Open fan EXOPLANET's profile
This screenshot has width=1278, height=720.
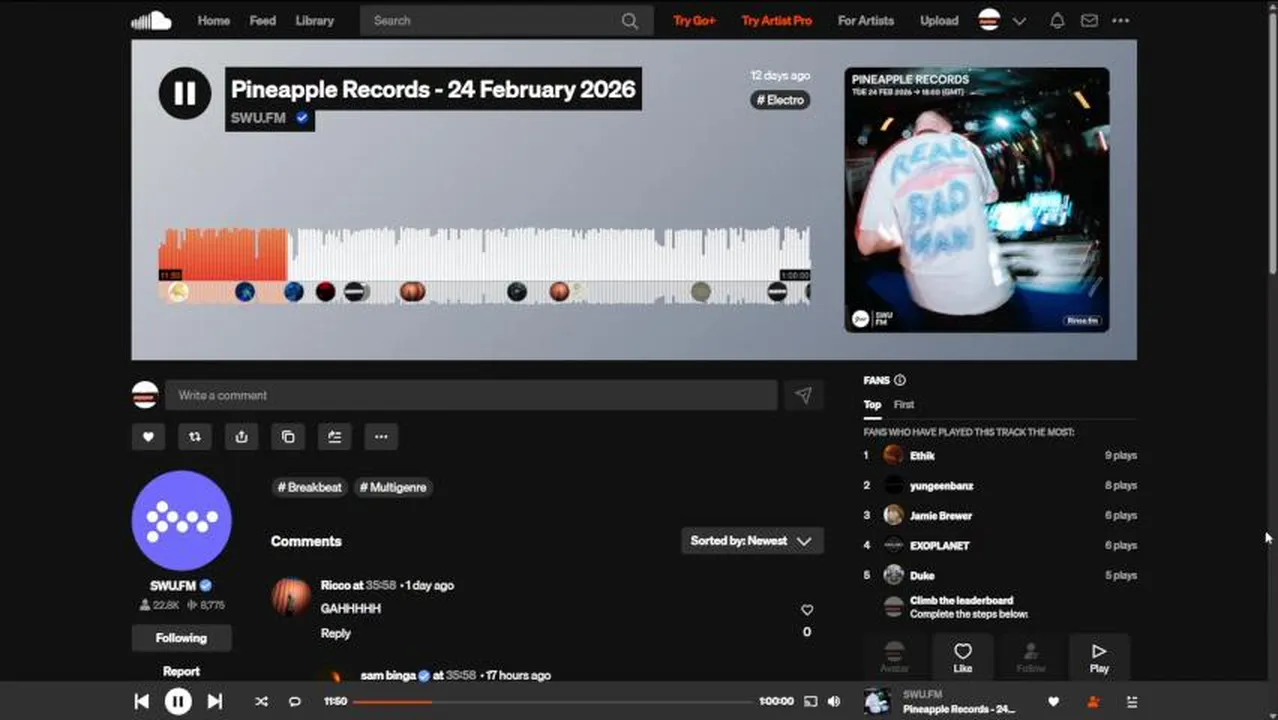tap(940, 546)
